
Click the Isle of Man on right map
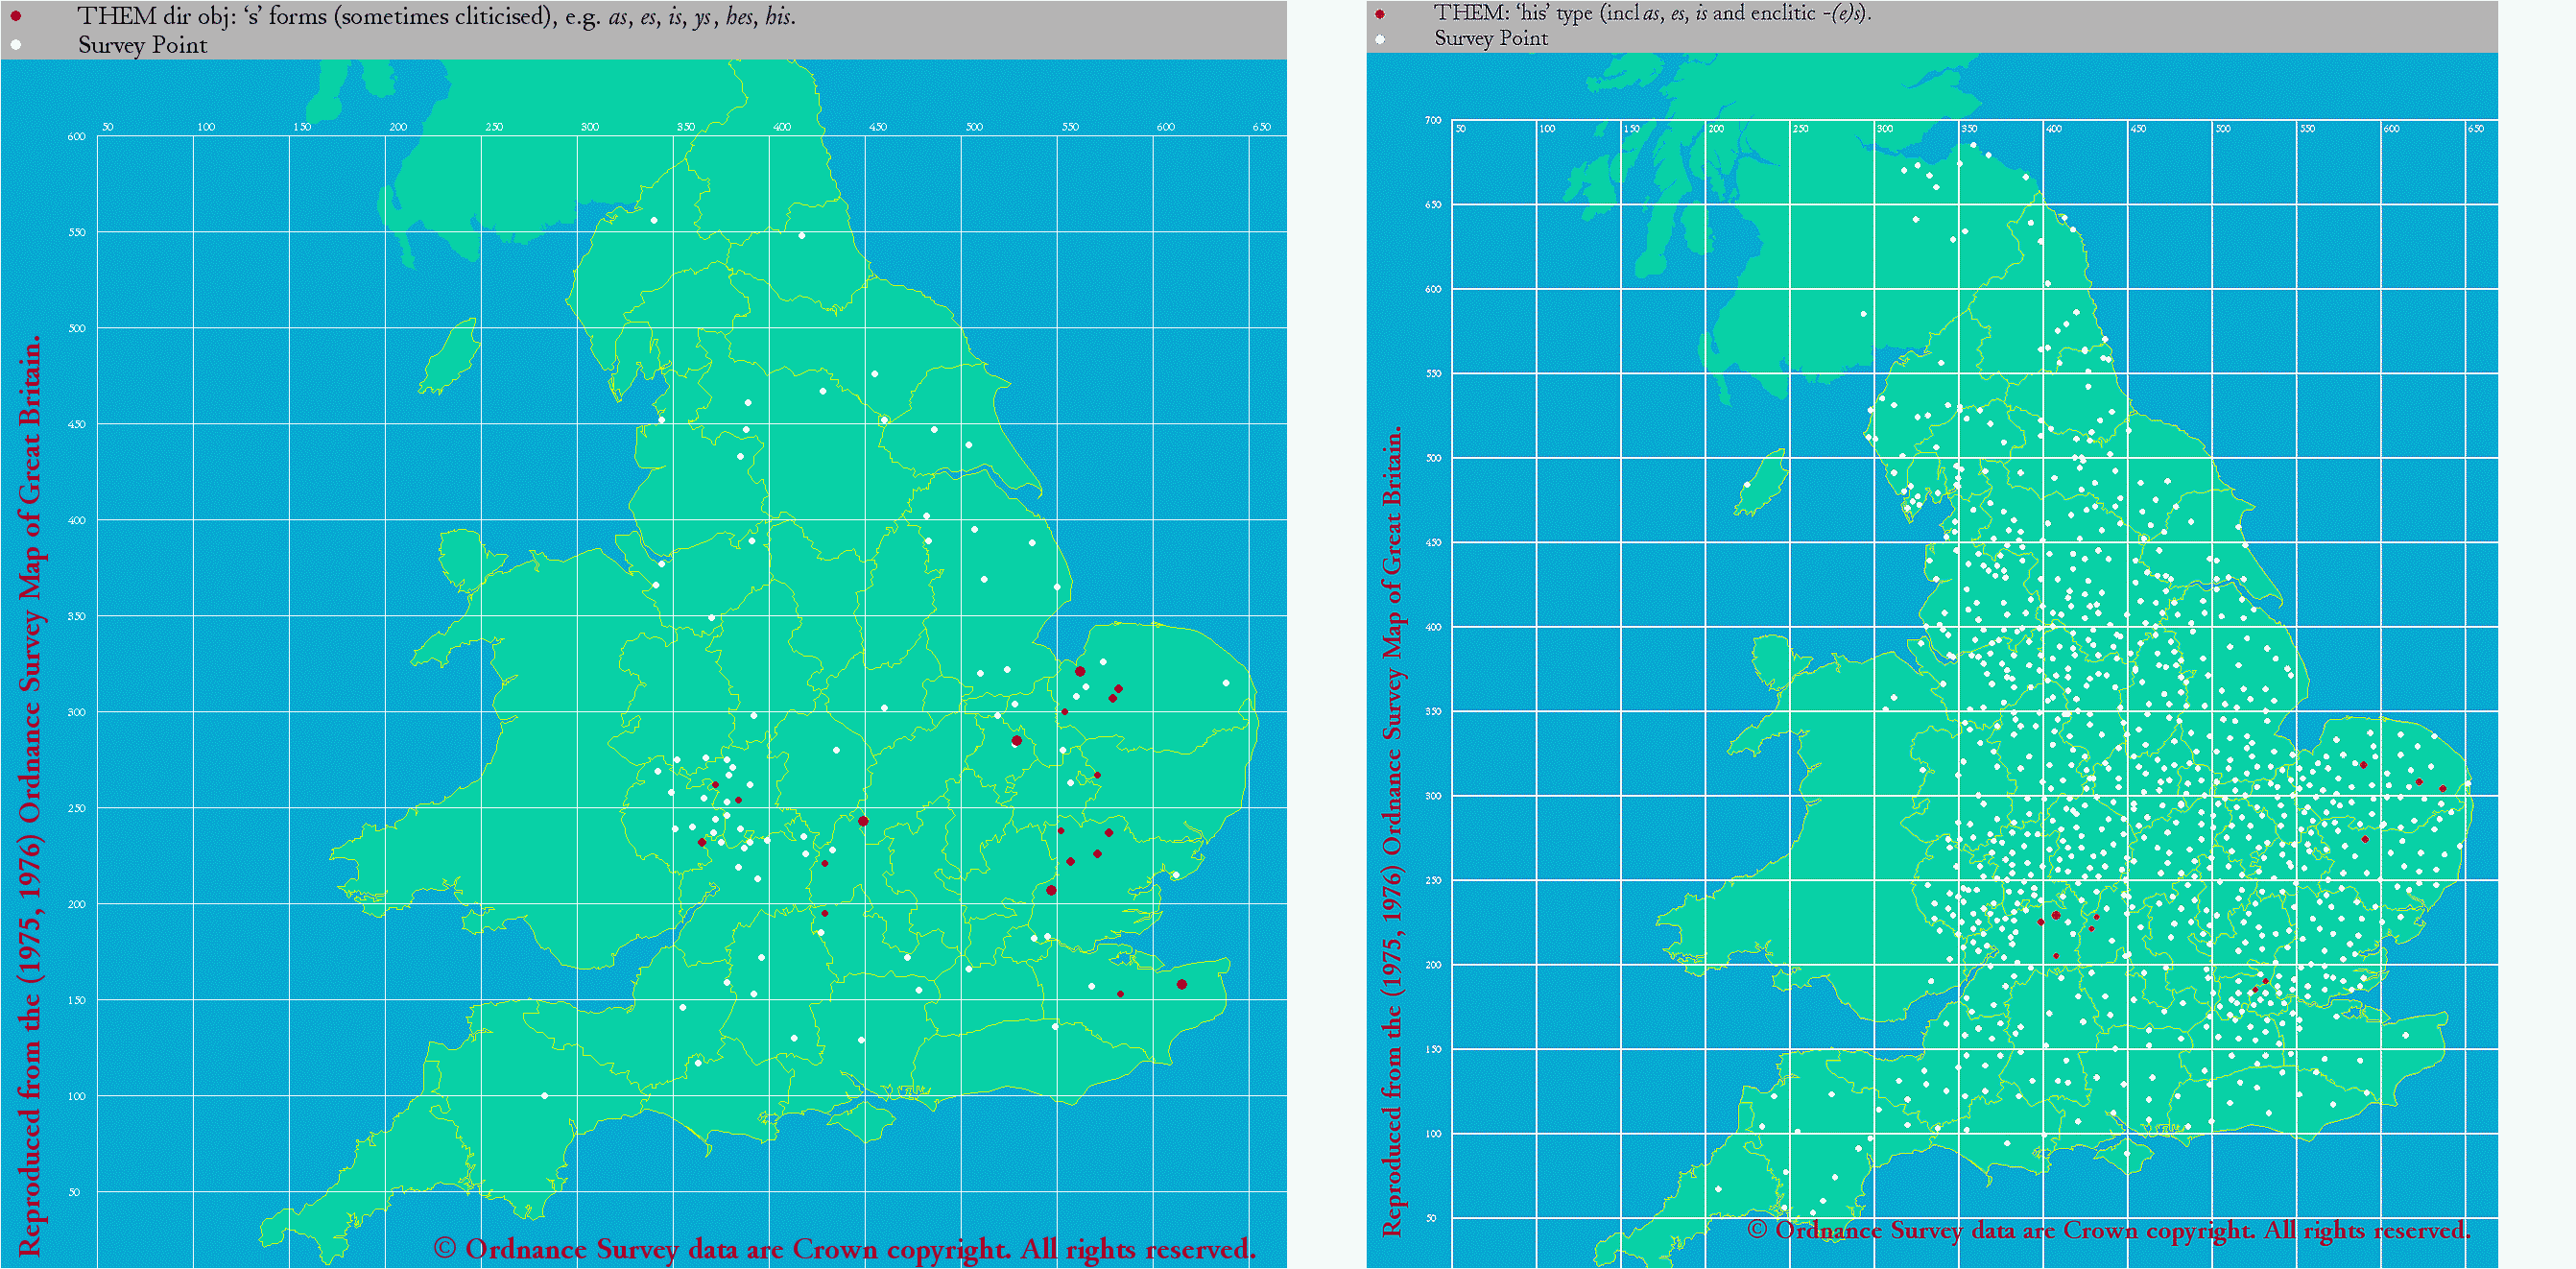pos(1761,483)
